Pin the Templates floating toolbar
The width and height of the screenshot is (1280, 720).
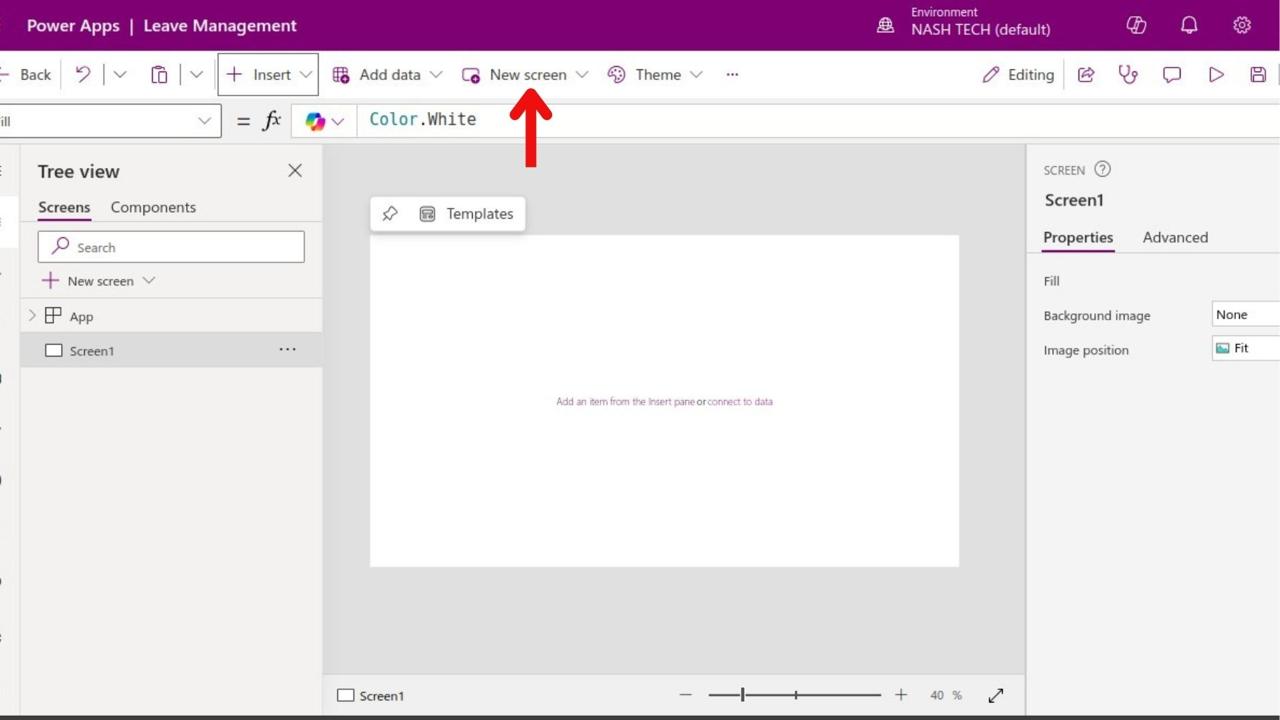pos(390,214)
